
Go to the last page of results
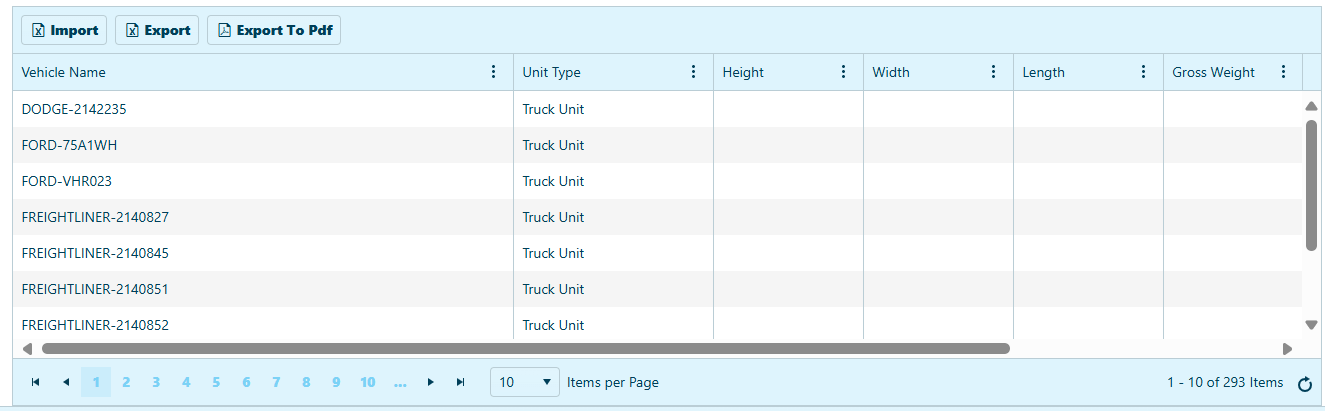[460, 382]
